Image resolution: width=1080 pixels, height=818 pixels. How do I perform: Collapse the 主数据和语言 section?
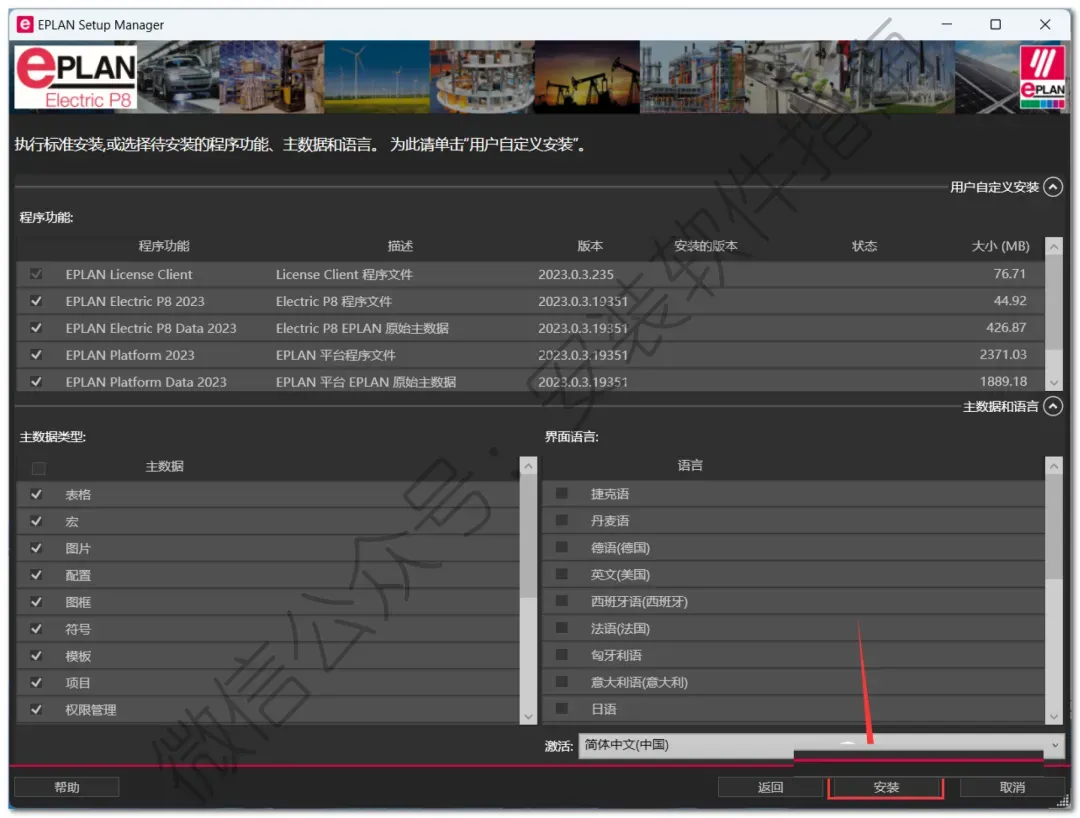[x=1052, y=406]
